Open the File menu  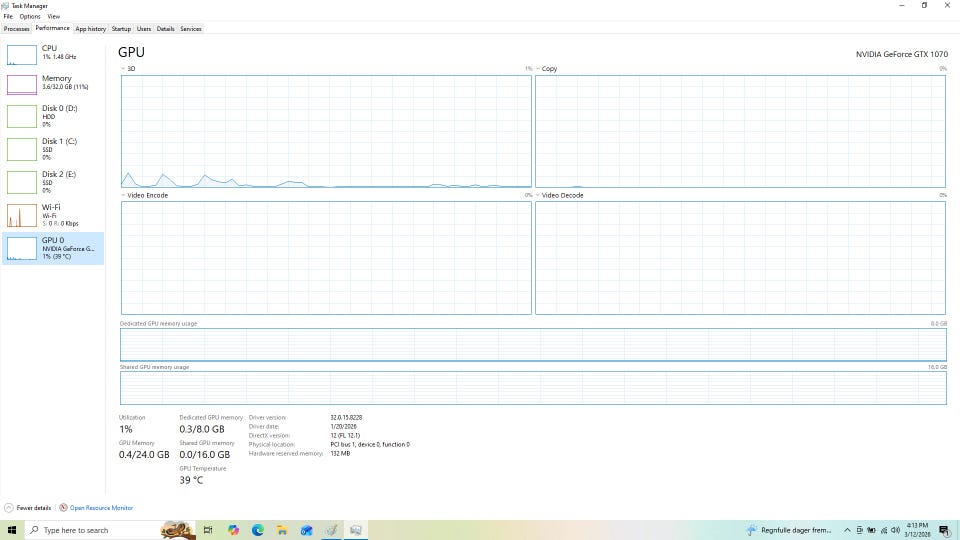tap(8, 17)
